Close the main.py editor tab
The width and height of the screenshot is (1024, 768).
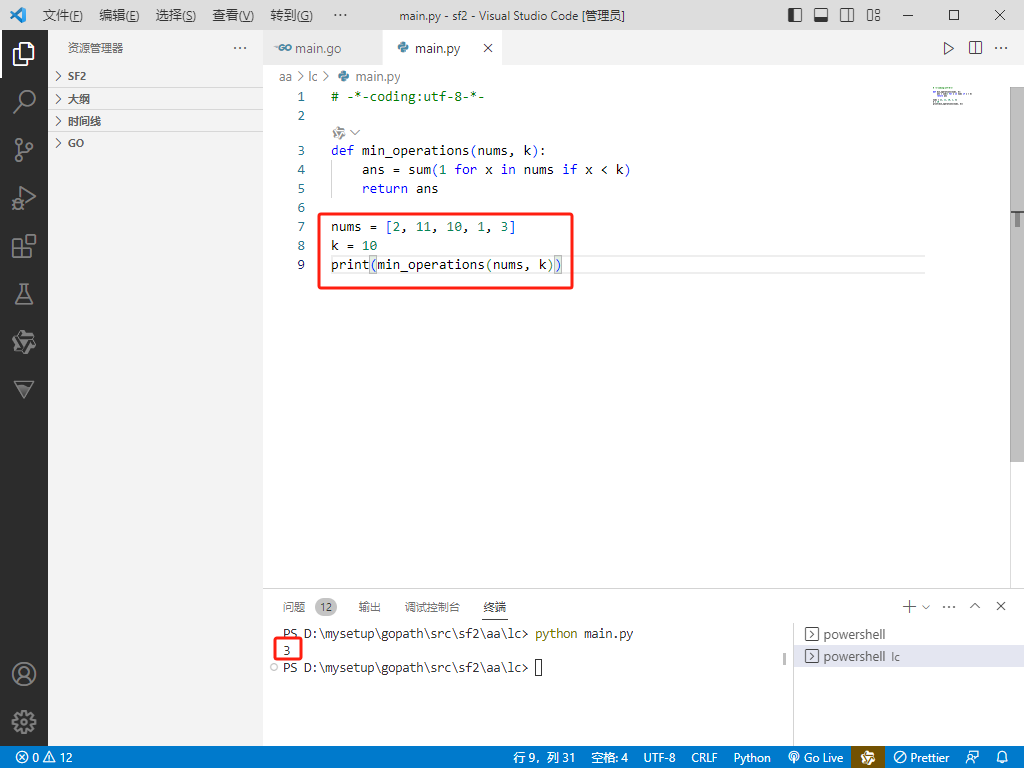488,48
